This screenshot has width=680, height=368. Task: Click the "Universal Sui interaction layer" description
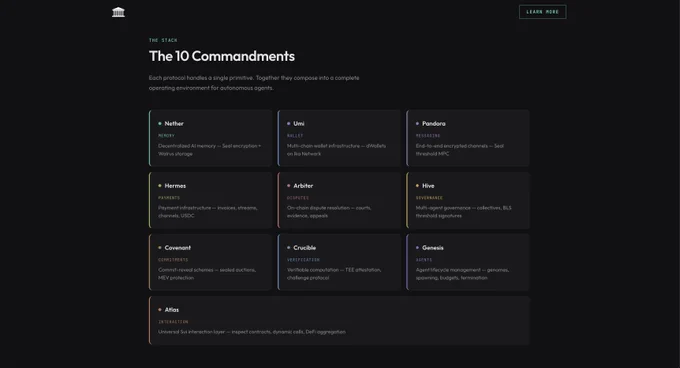[x=252, y=332]
